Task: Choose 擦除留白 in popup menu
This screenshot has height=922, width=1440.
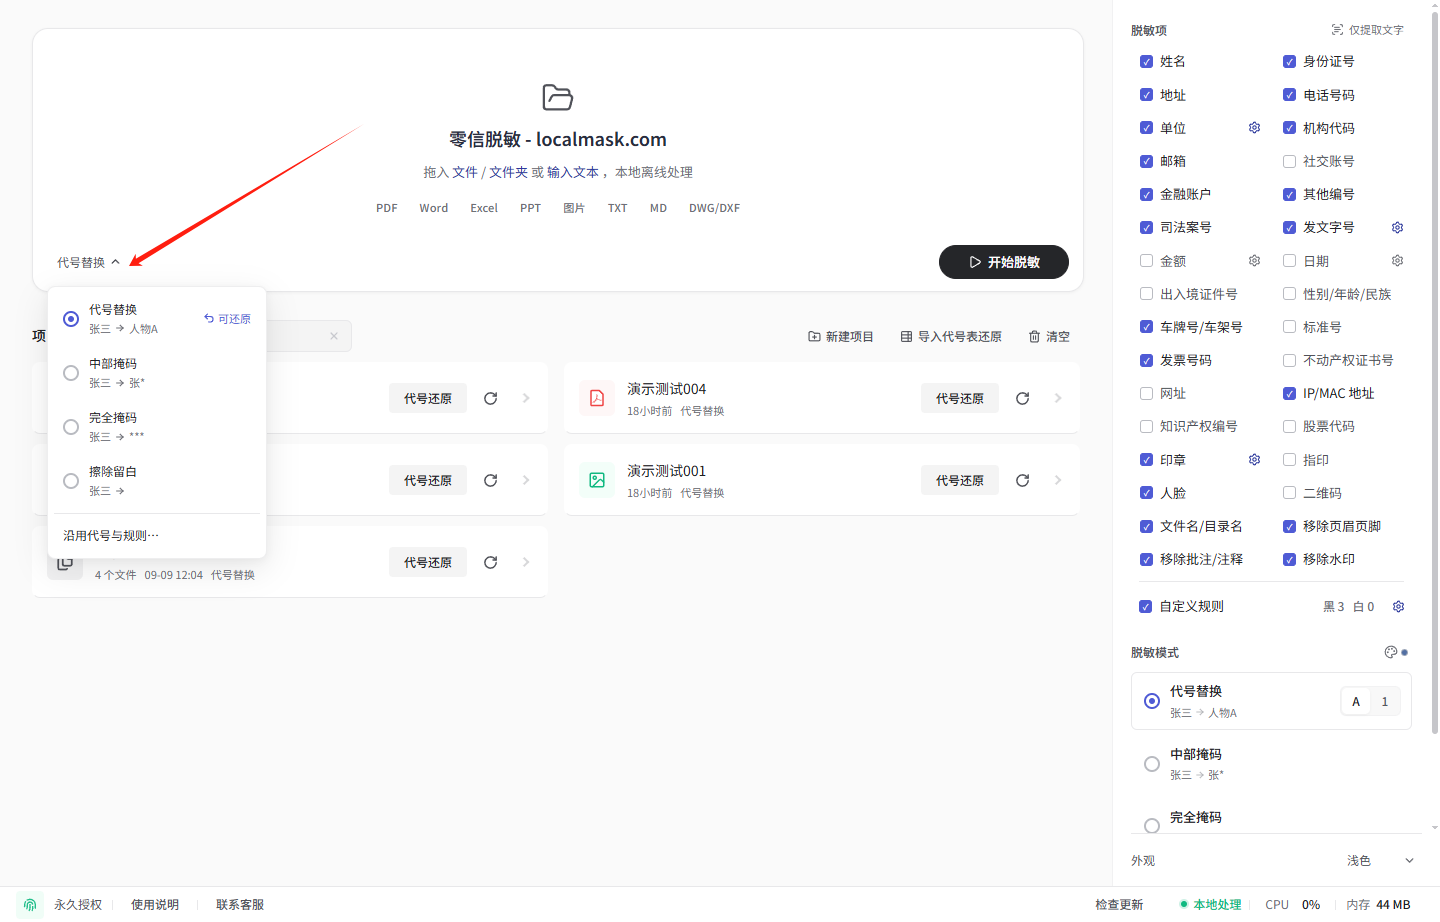Action: tap(157, 480)
